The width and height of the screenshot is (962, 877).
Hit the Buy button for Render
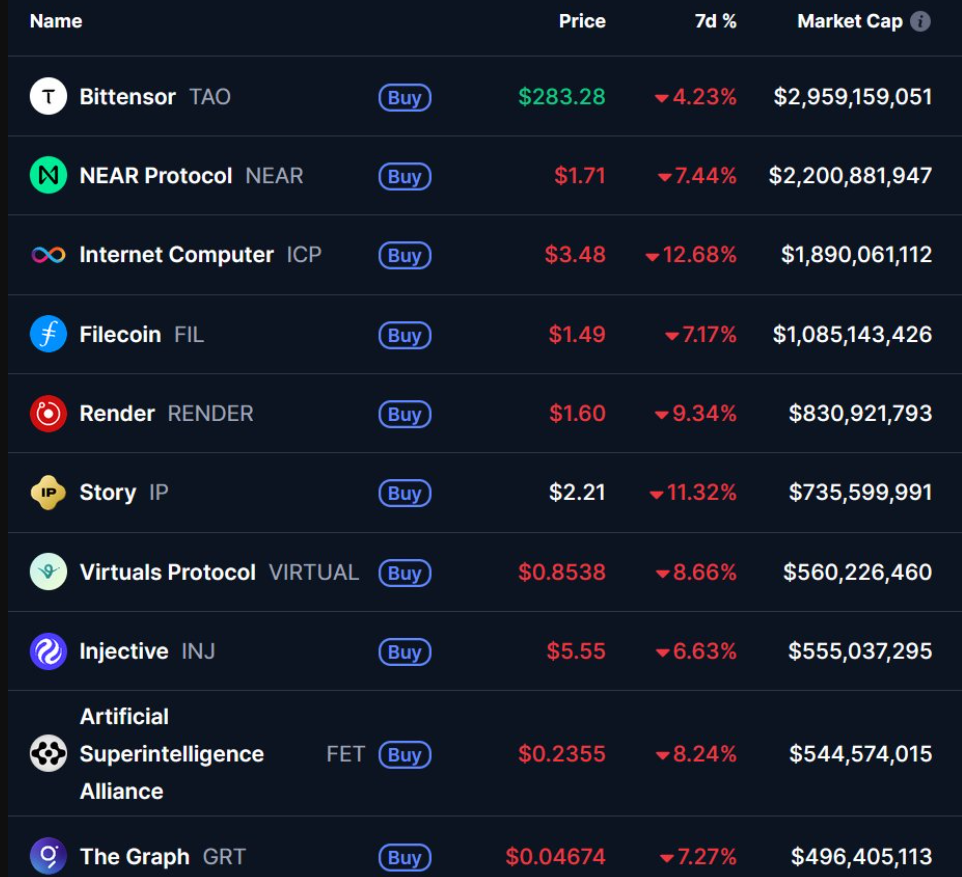click(404, 414)
